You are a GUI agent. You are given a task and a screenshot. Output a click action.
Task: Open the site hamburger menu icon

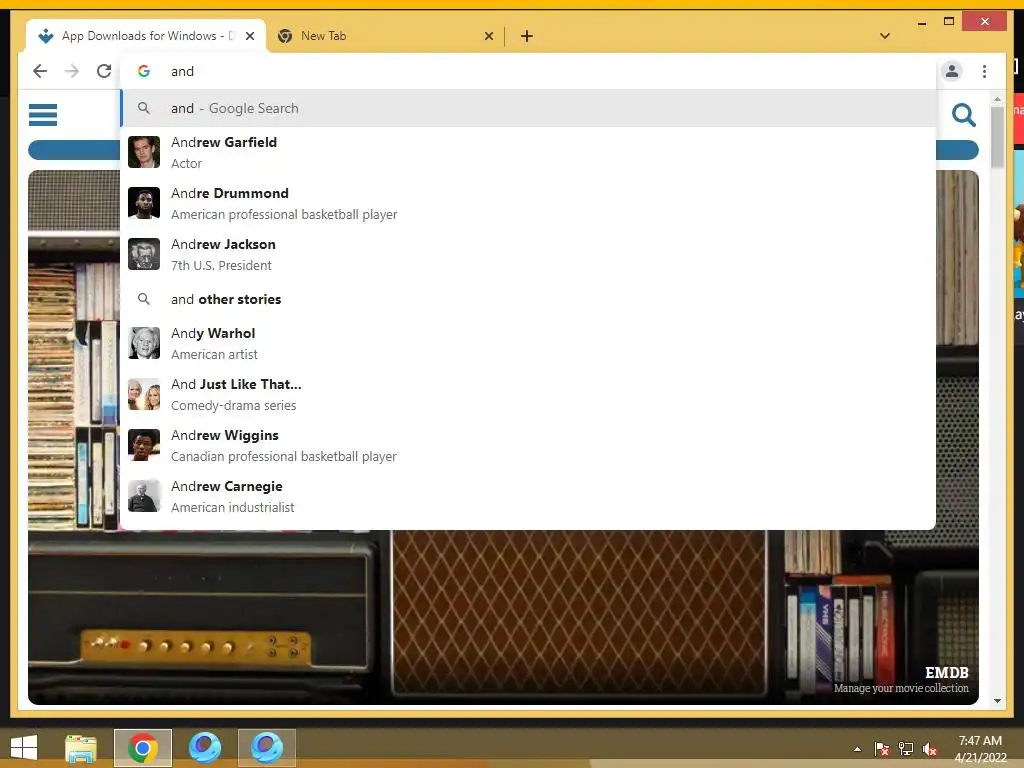(x=43, y=115)
